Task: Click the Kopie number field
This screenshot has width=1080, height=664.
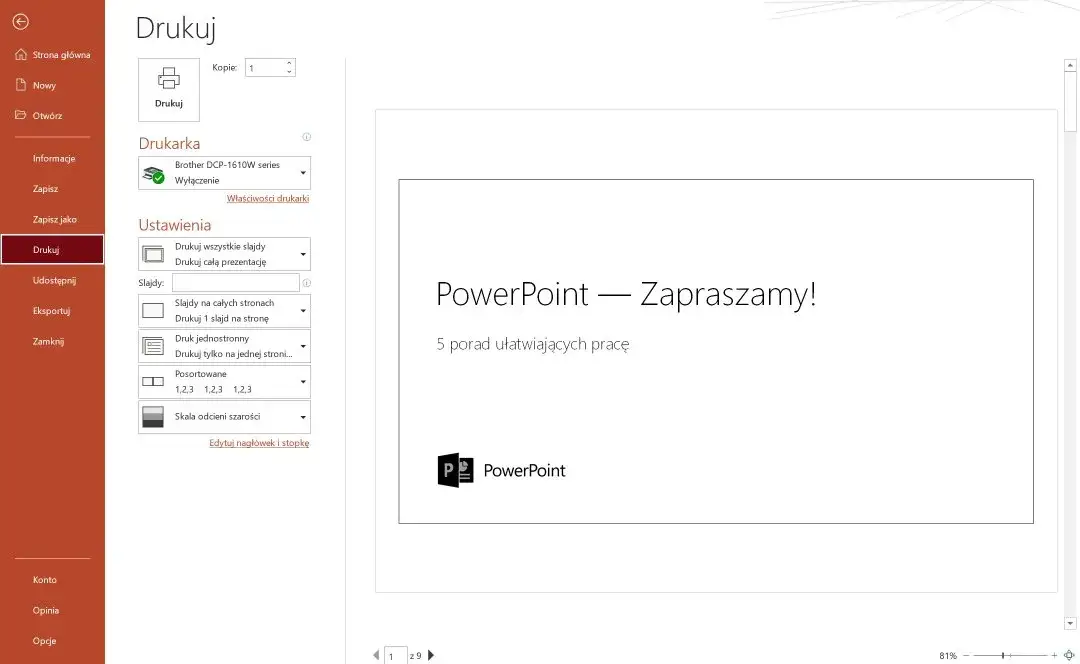Action: coord(265,68)
